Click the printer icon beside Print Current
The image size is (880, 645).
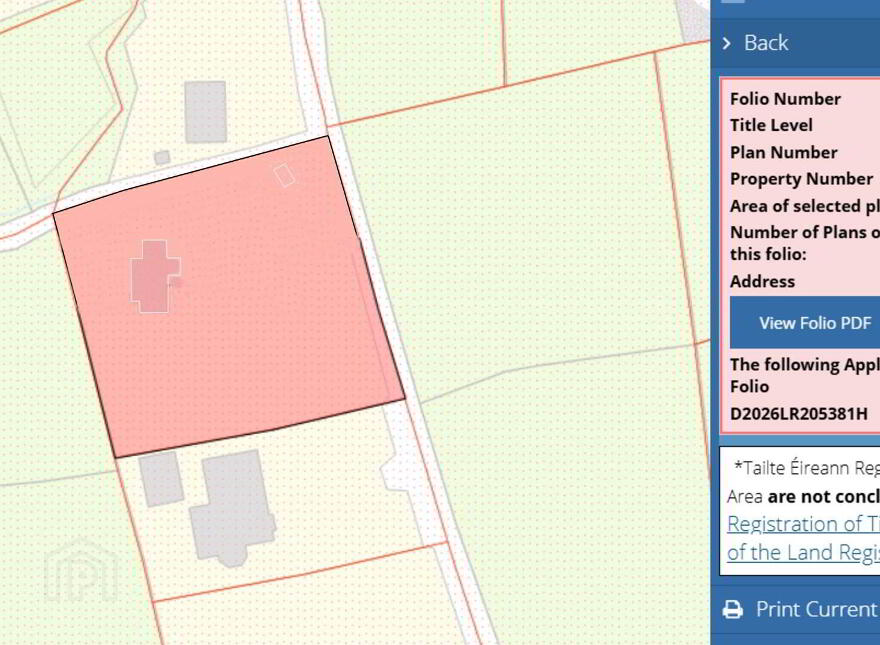click(732, 610)
